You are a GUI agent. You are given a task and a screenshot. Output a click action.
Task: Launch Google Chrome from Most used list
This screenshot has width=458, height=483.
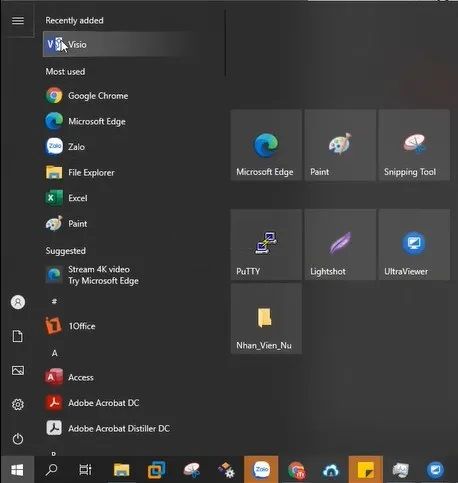pos(123,96)
